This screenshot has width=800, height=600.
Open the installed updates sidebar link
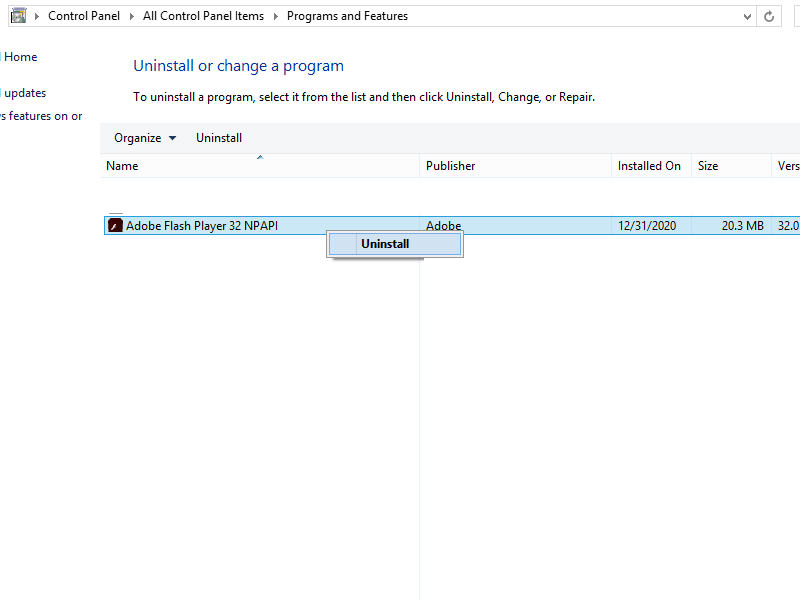click(25, 93)
